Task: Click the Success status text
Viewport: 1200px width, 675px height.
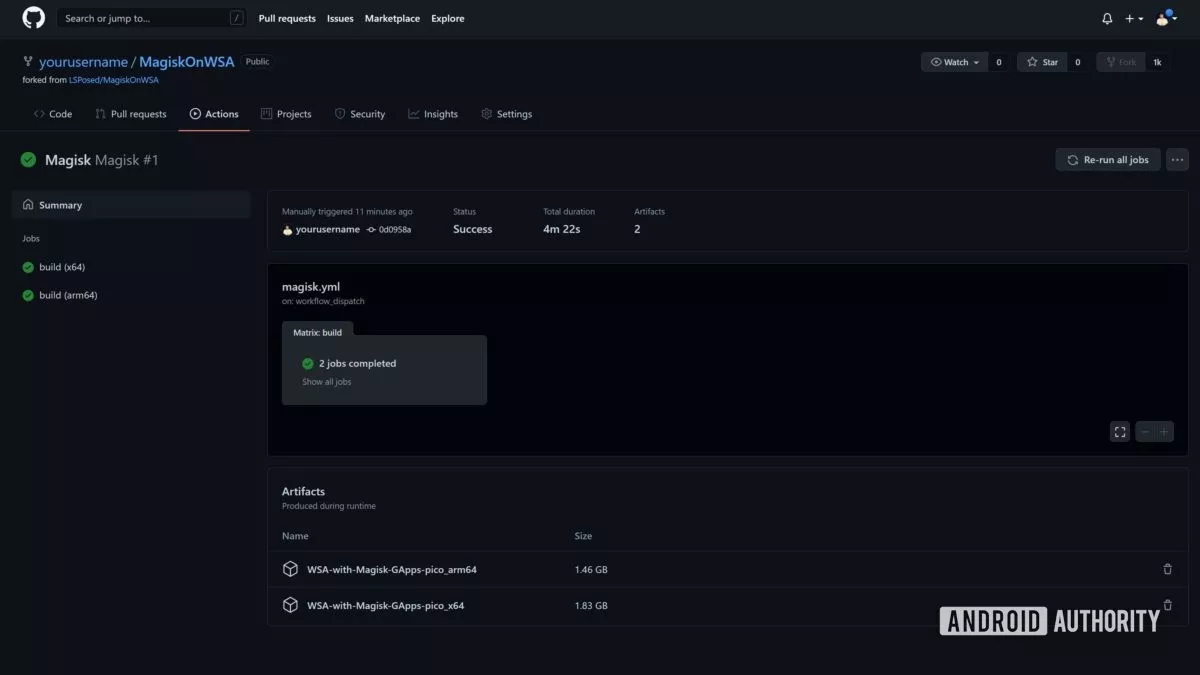Action: click(x=472, y=229)
